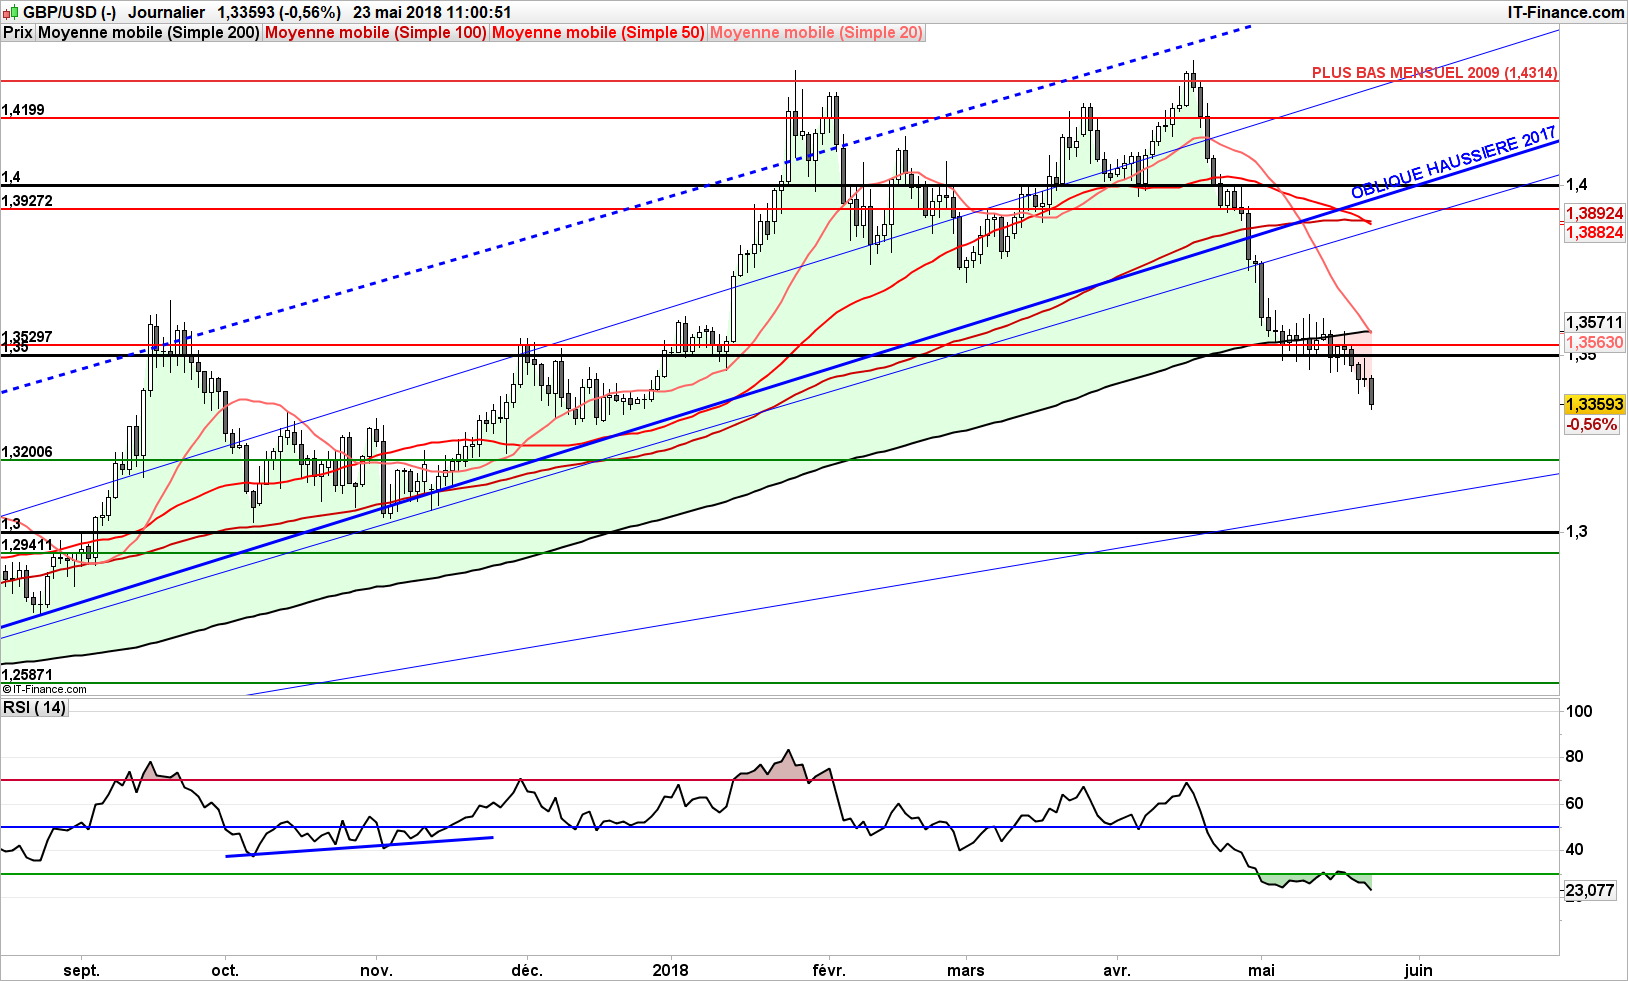The width and height of the screenshot is (1628, 981).
Task: Click the 23,077 RSI value tag
Action: click(1590, 890)
